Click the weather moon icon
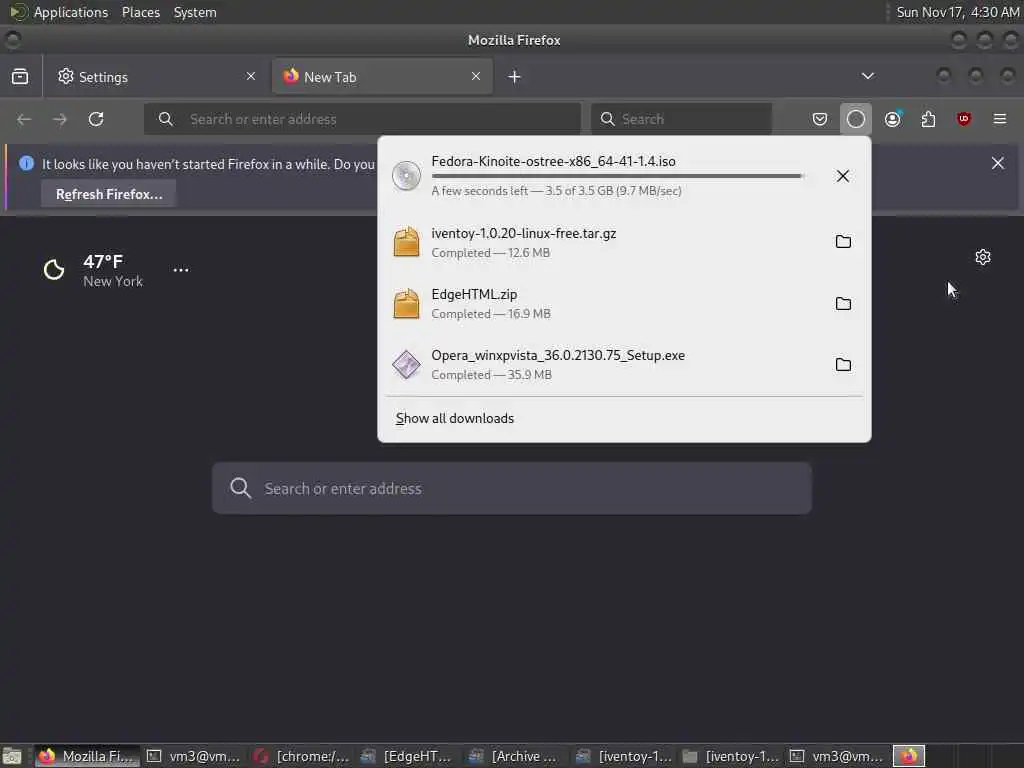The height and width of the screenshot is (768, 1024). 54,270
